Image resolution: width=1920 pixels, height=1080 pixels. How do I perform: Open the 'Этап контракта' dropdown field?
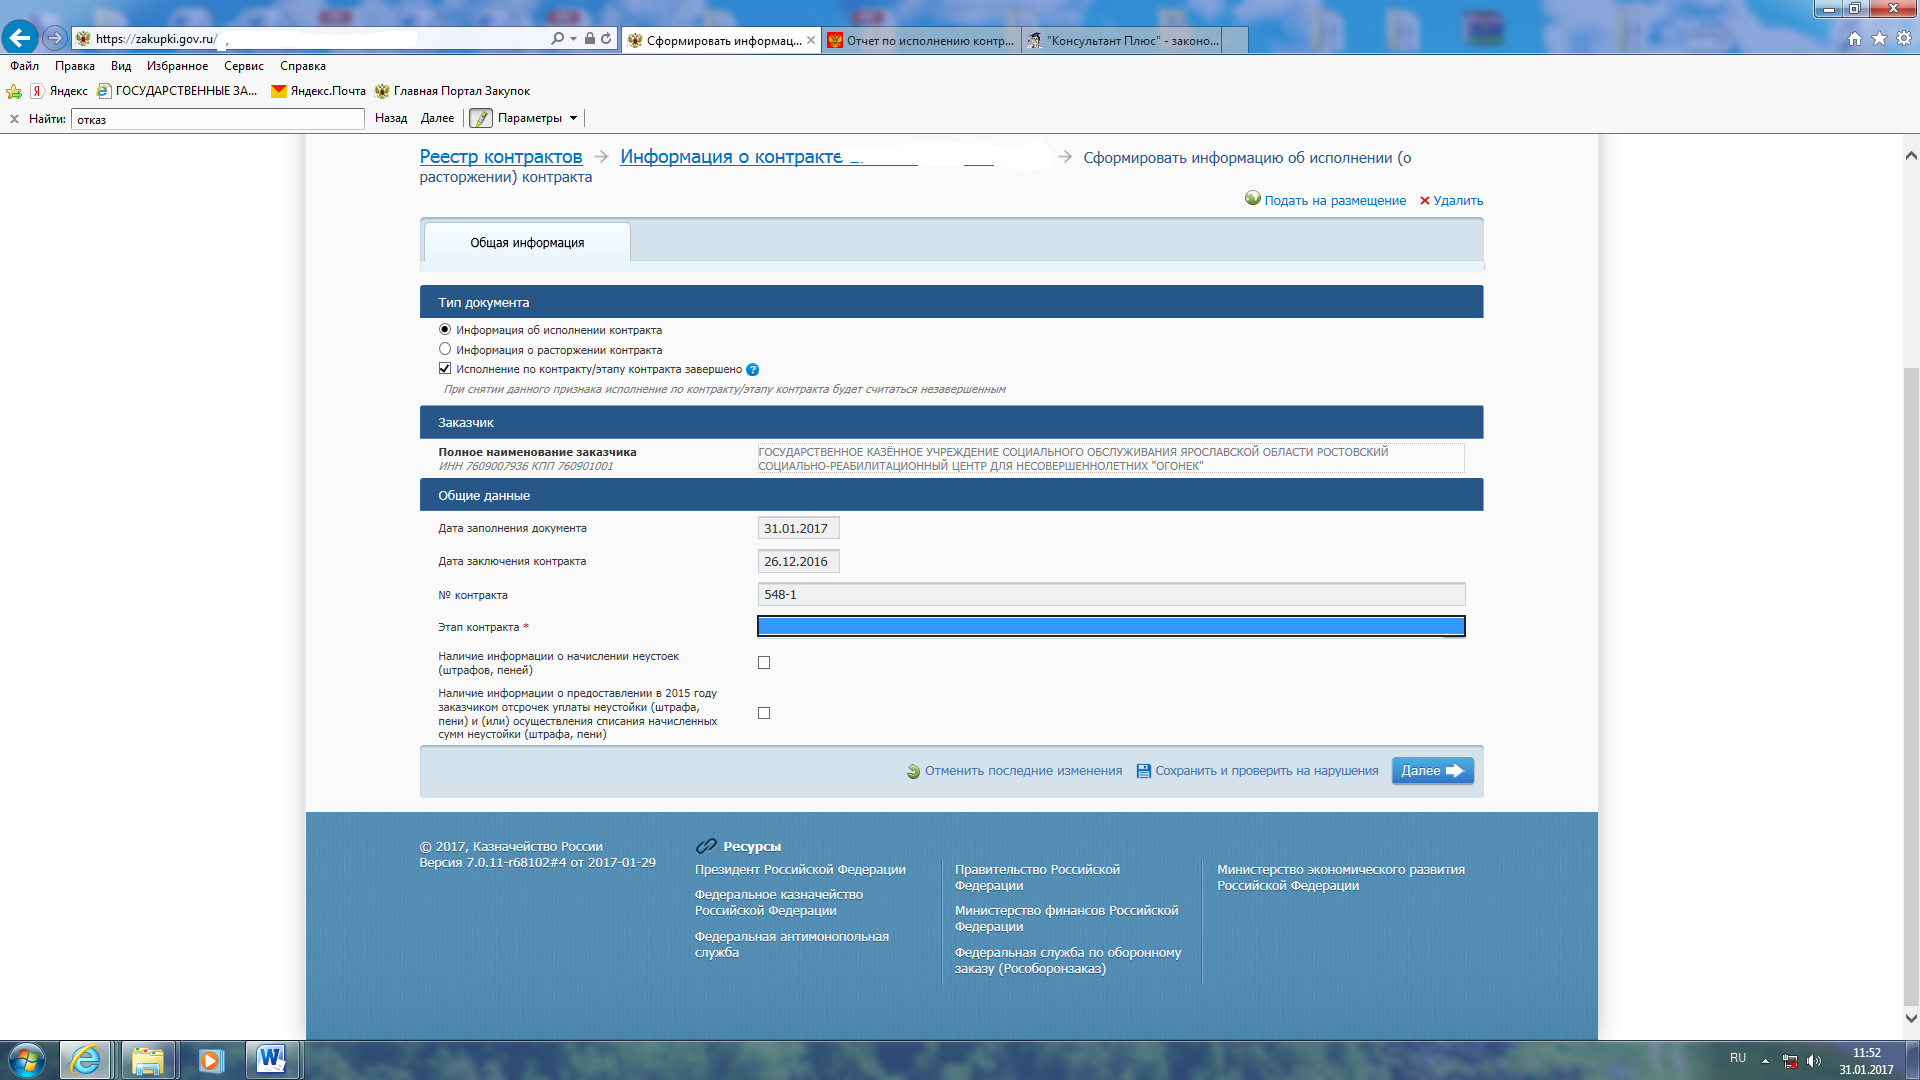pos(1110,626)
